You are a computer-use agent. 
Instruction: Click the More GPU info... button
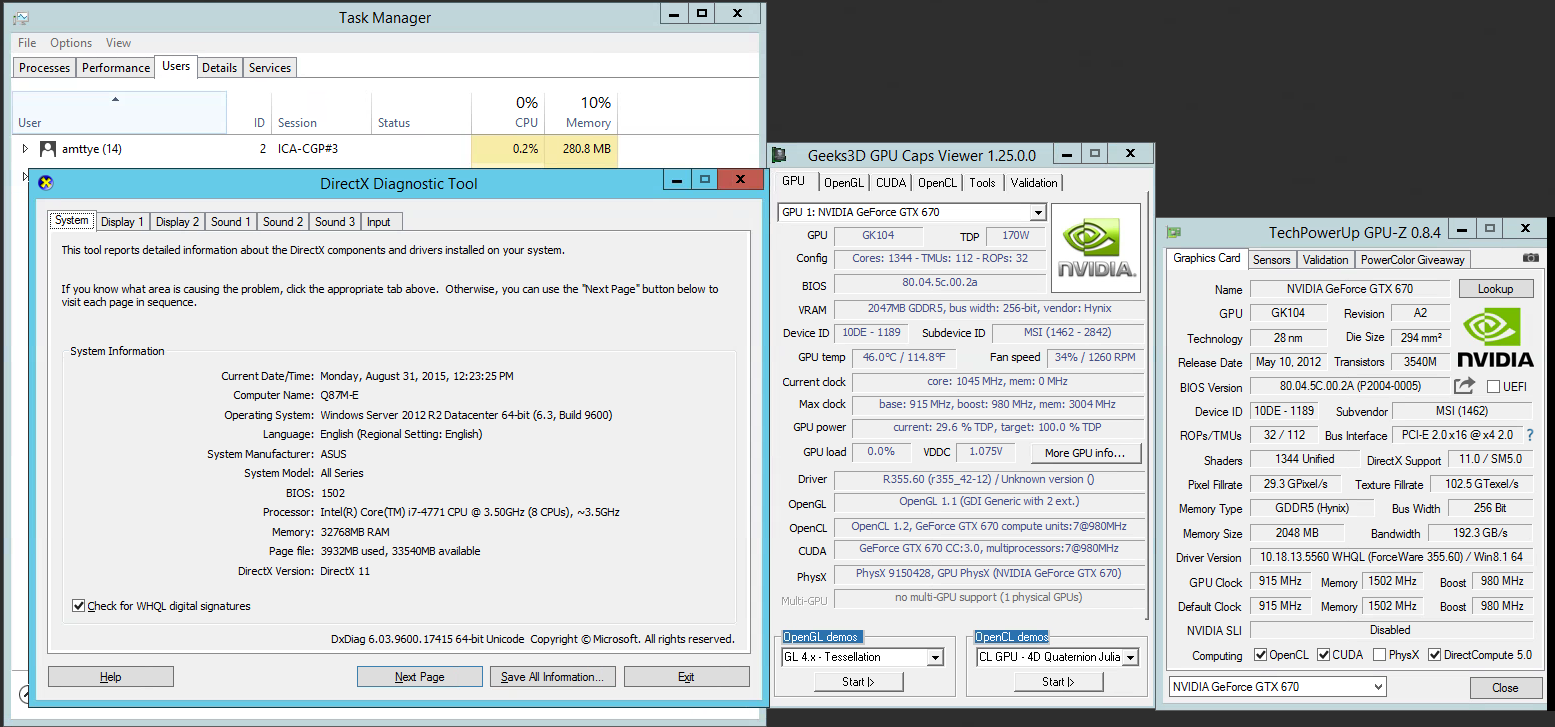point(1086,453)
